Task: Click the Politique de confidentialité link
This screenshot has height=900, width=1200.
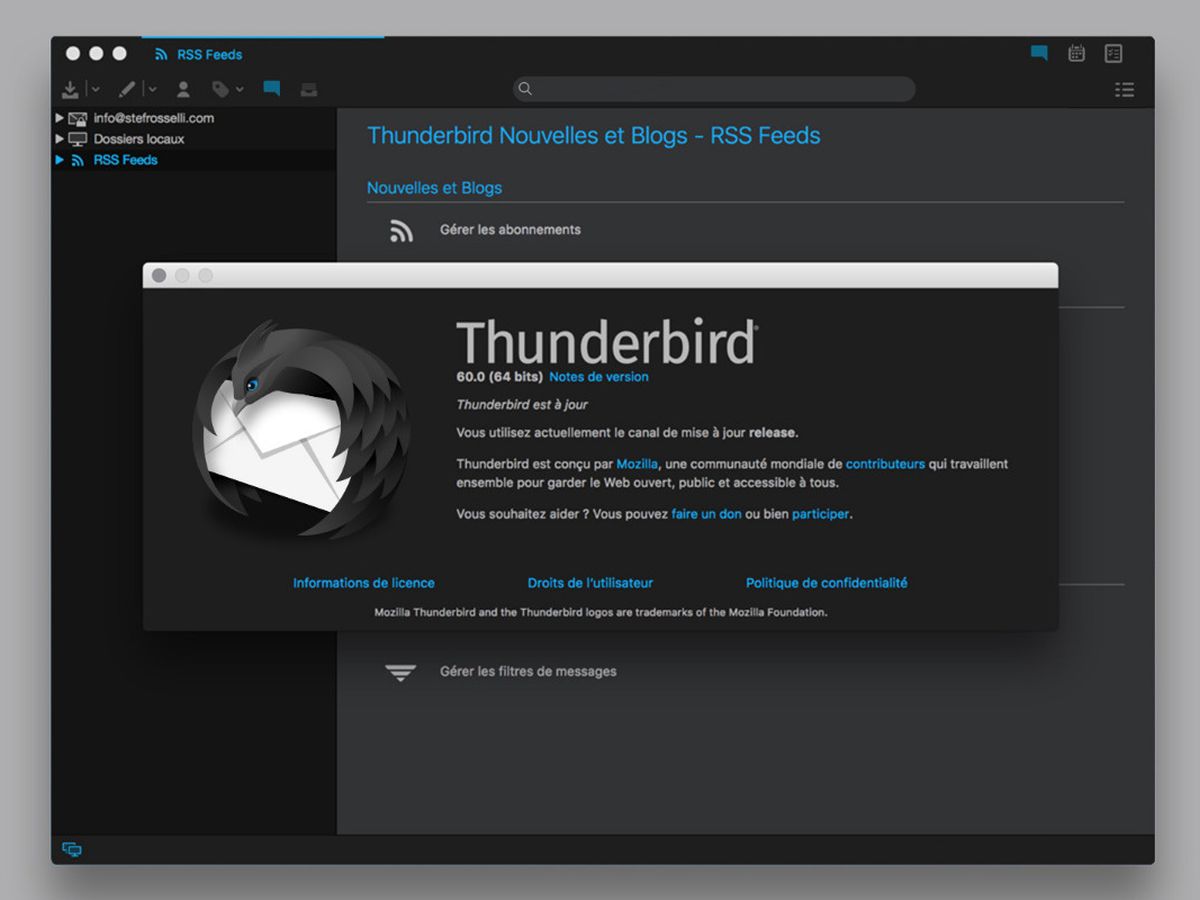Action: coord(826,583)
